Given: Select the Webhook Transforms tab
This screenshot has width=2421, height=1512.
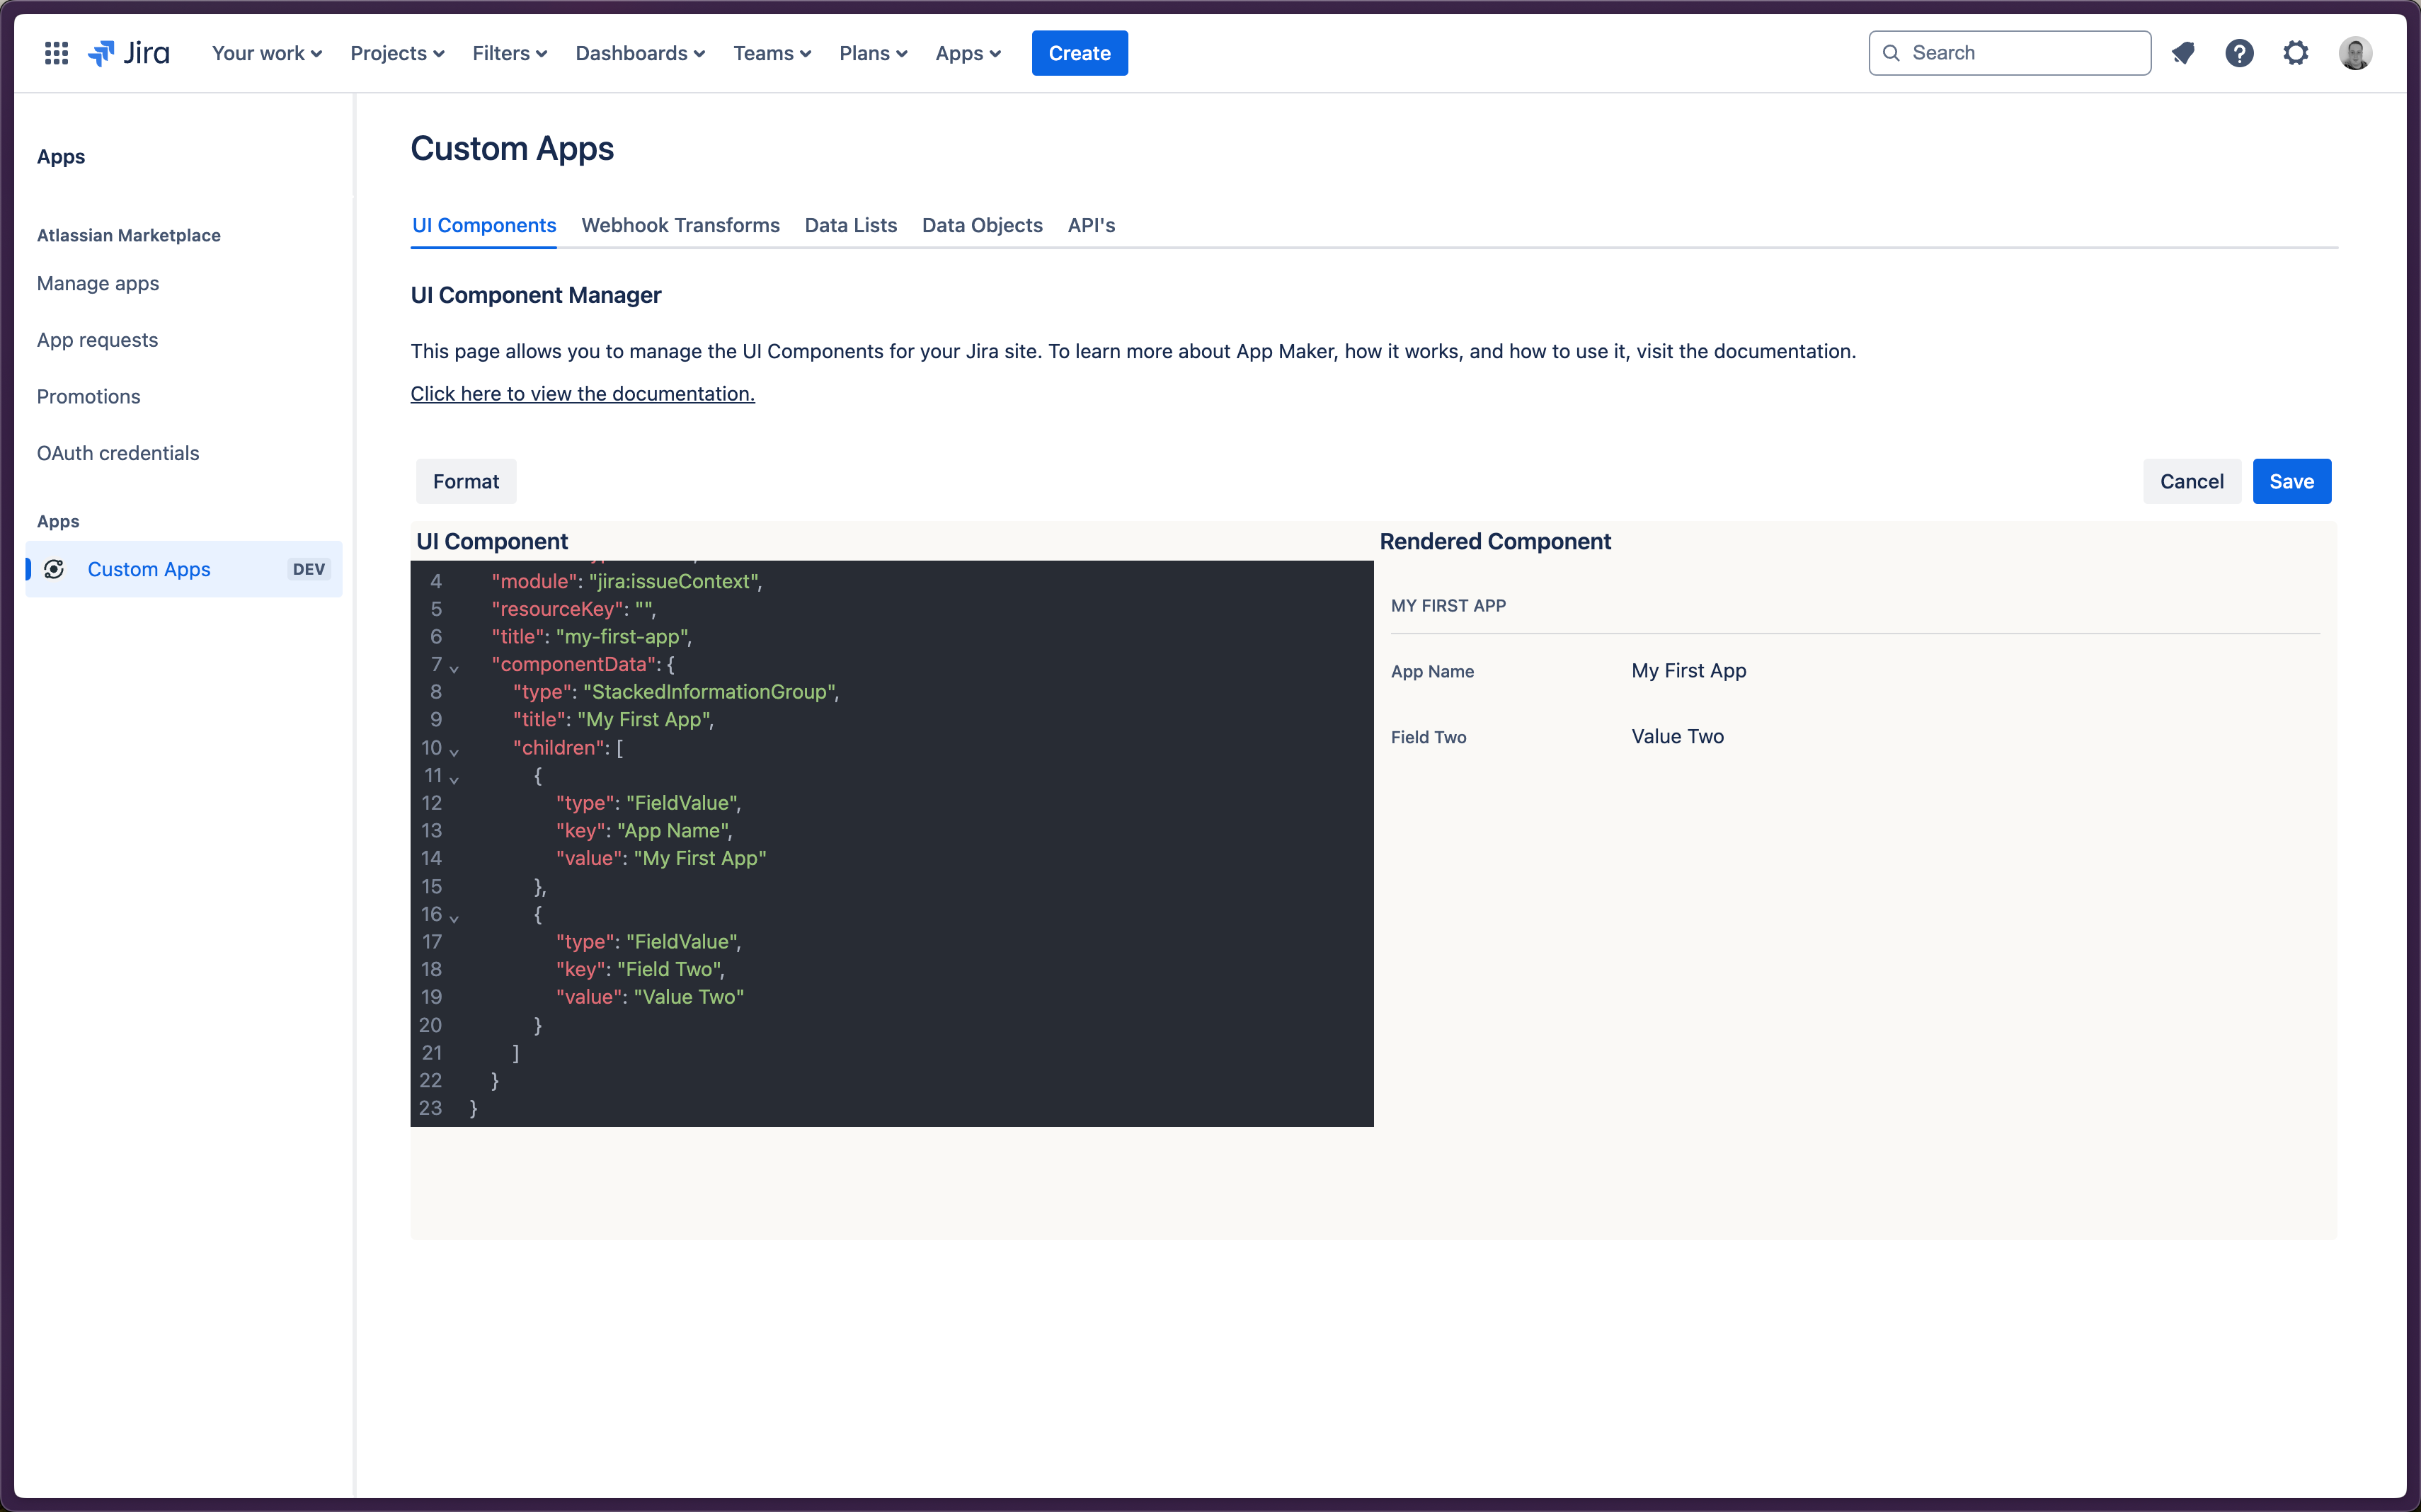Looking at the screenshot, I should tap(680, 224).
